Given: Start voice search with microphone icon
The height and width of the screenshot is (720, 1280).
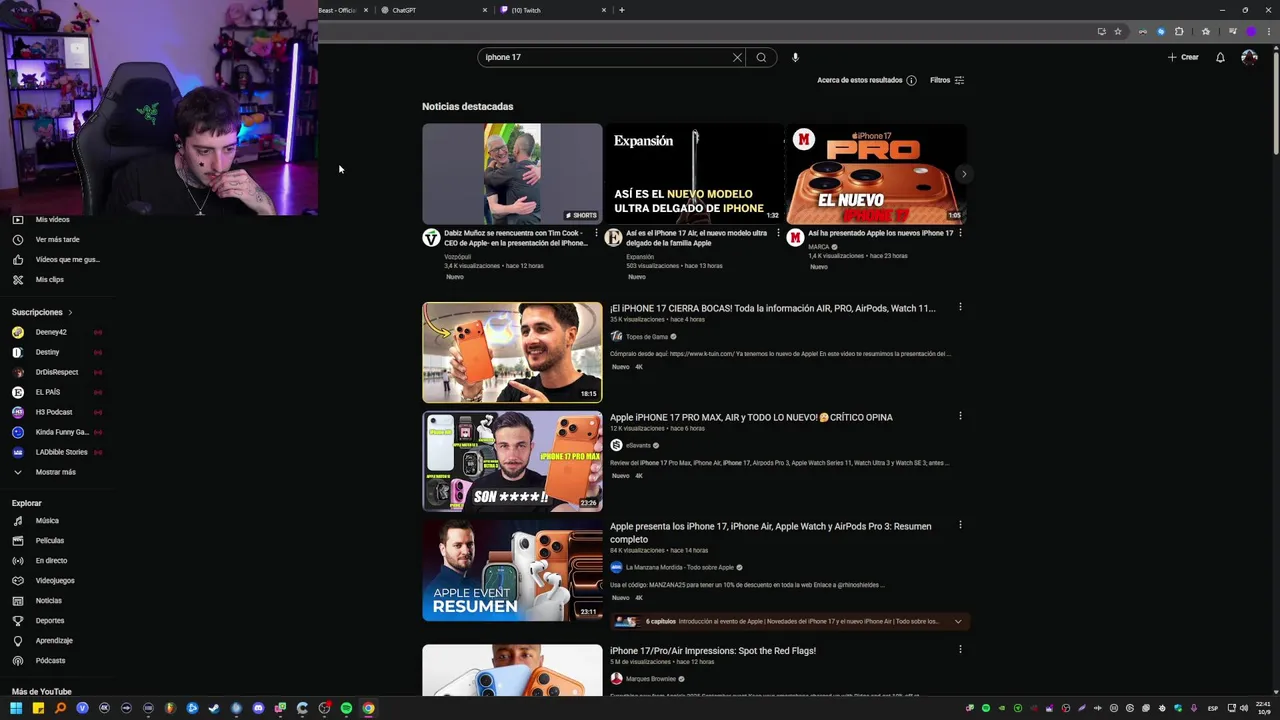Looking at the screenshot, I should tap(795, 57).
